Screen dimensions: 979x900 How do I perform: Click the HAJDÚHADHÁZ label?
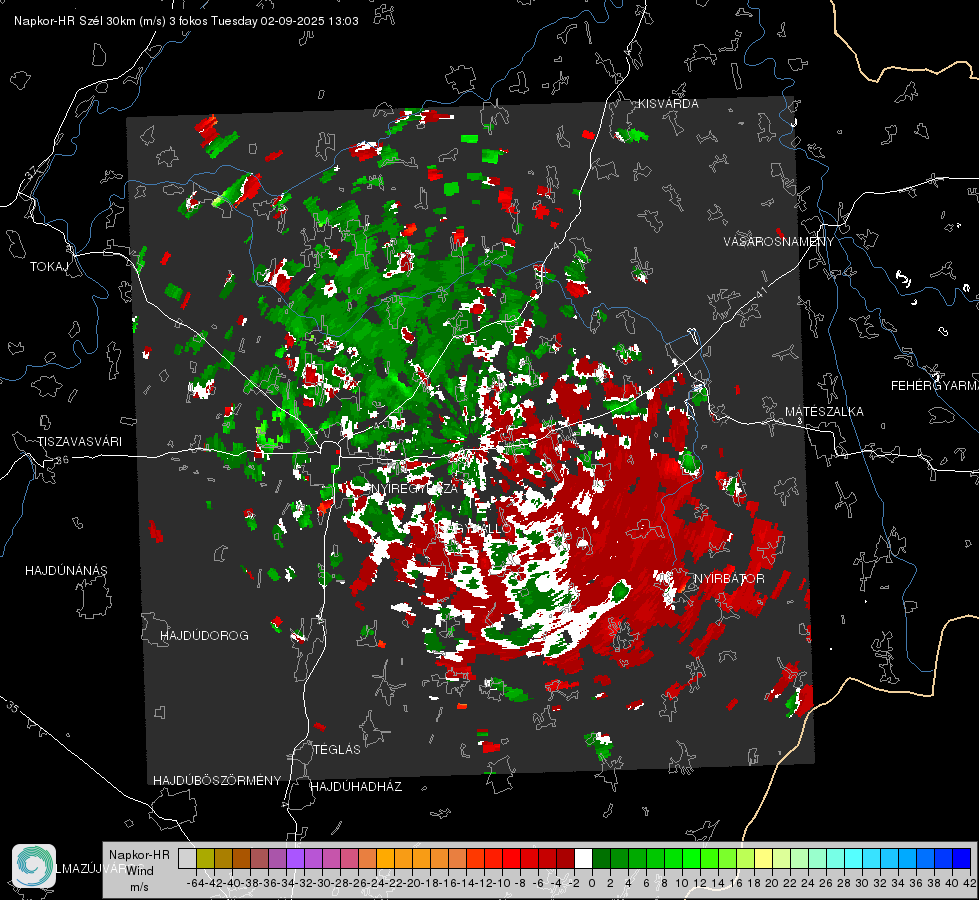(x=356, y=787)
